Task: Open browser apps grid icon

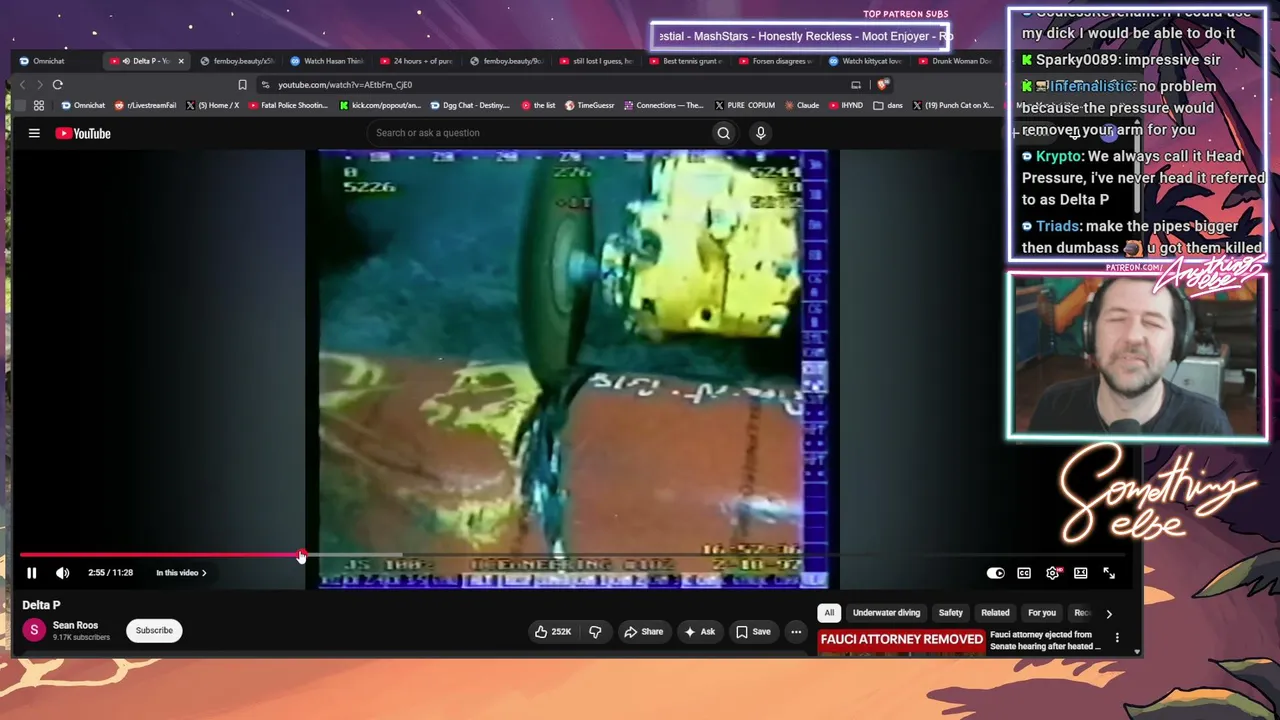Action: (x=39, y=105)
